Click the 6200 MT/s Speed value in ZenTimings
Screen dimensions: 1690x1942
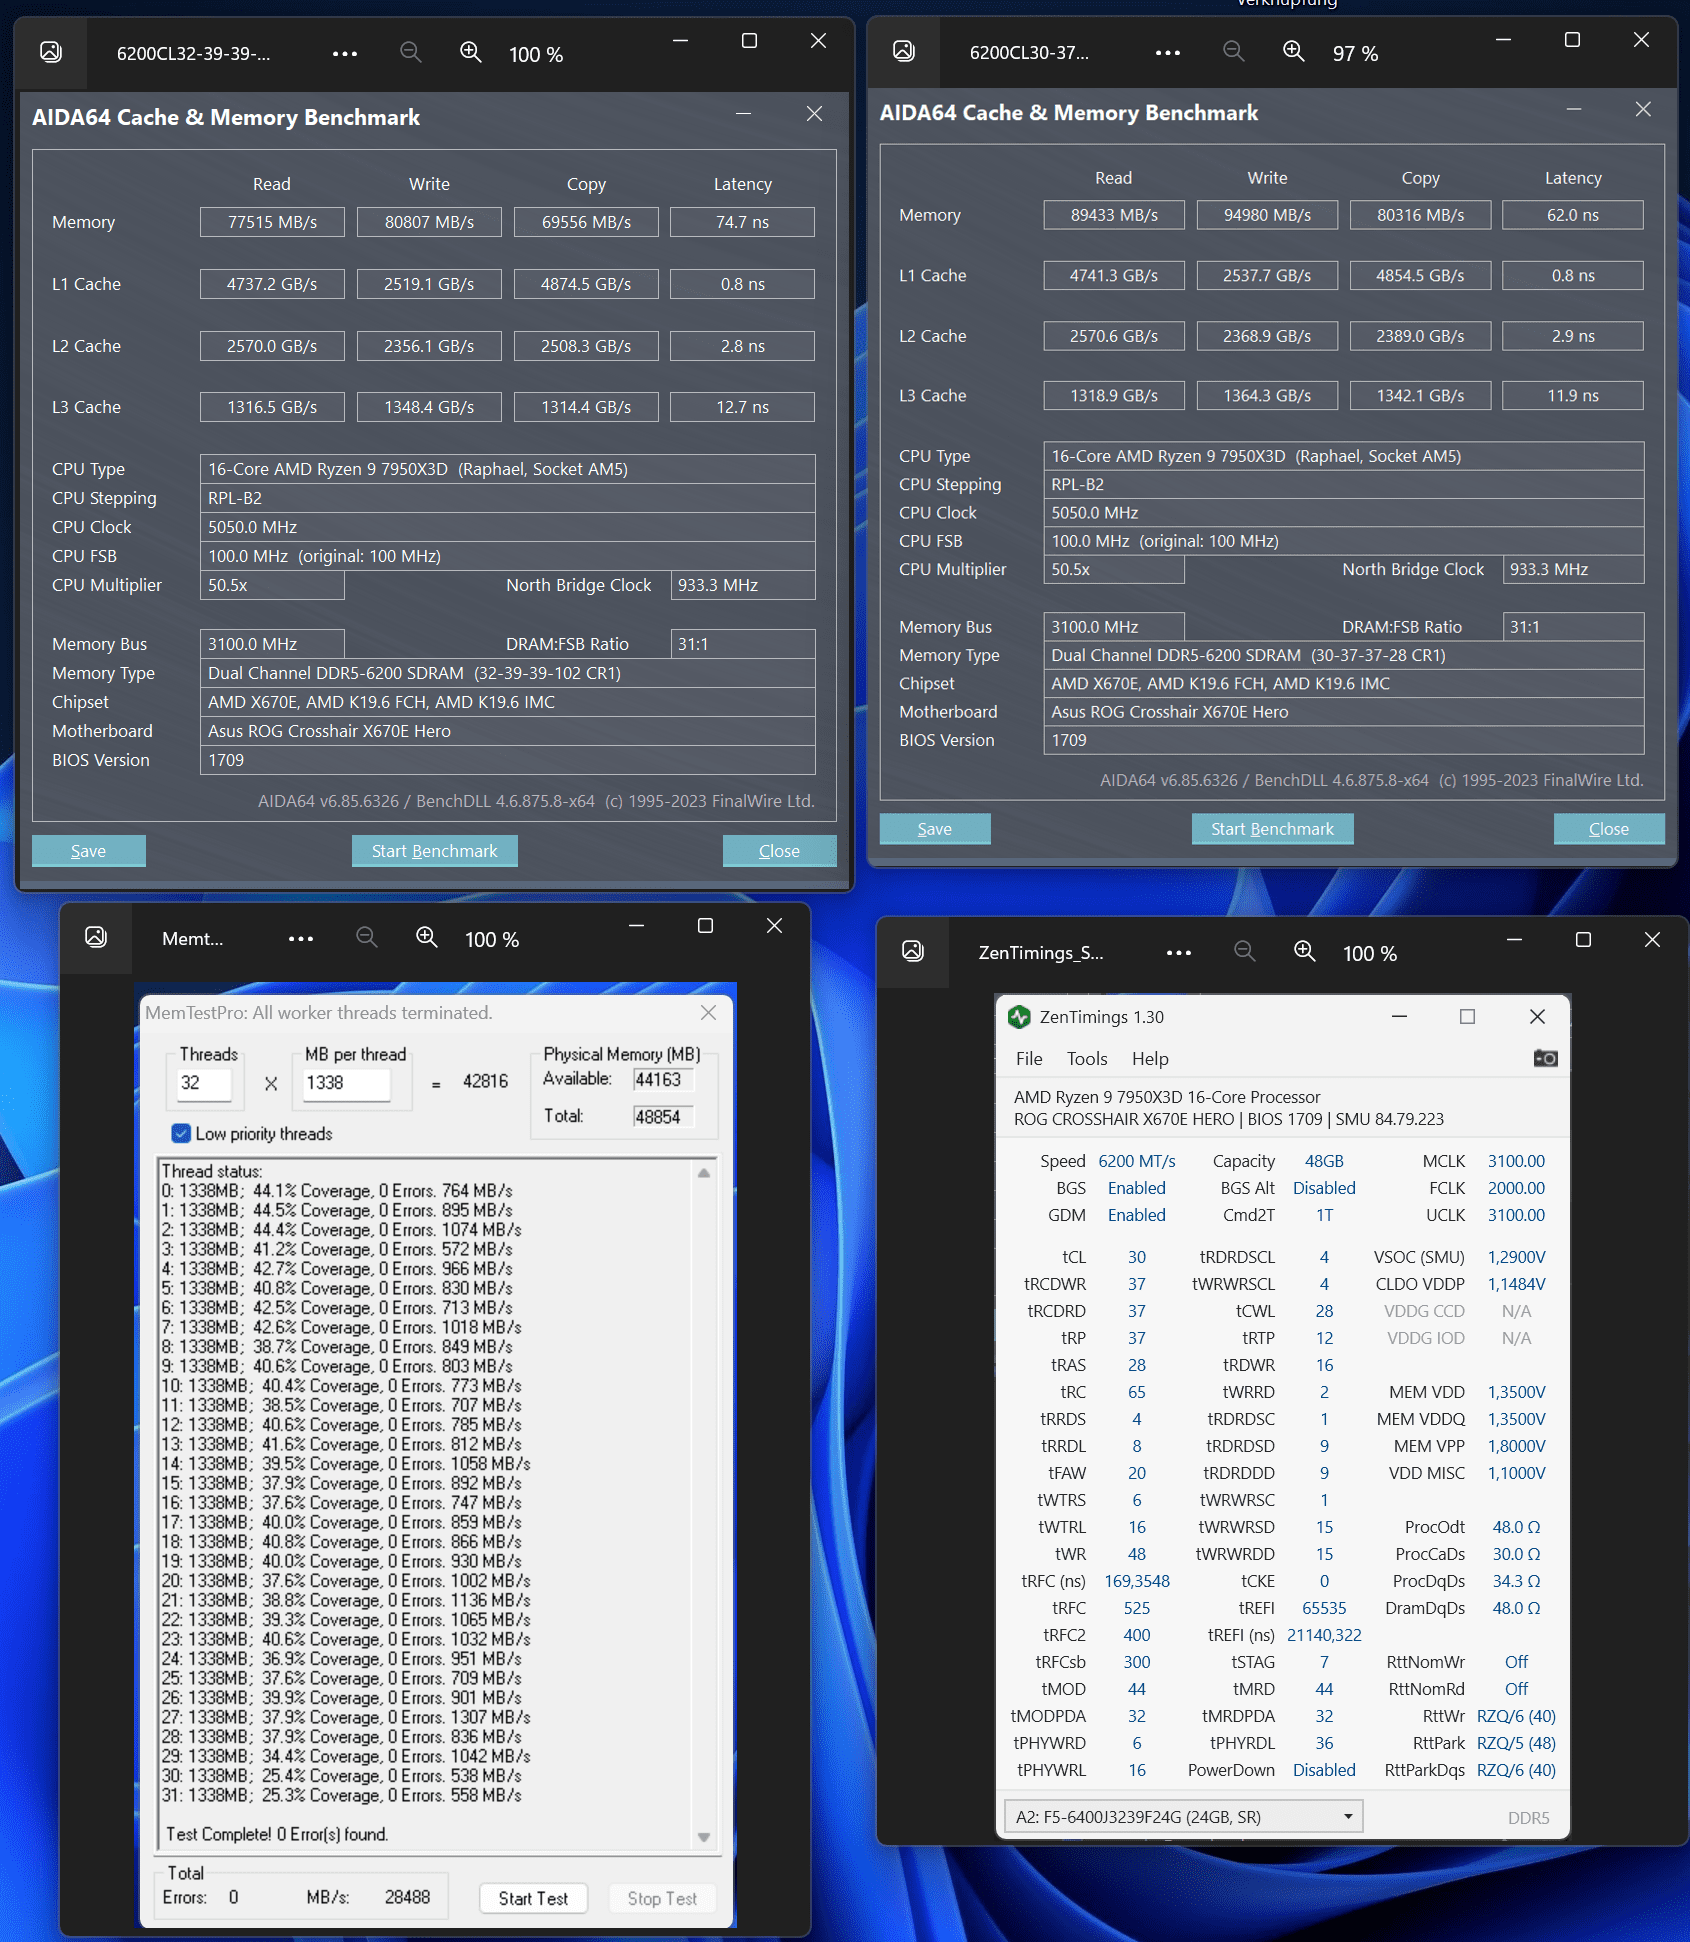(x=1137, y=1161)
